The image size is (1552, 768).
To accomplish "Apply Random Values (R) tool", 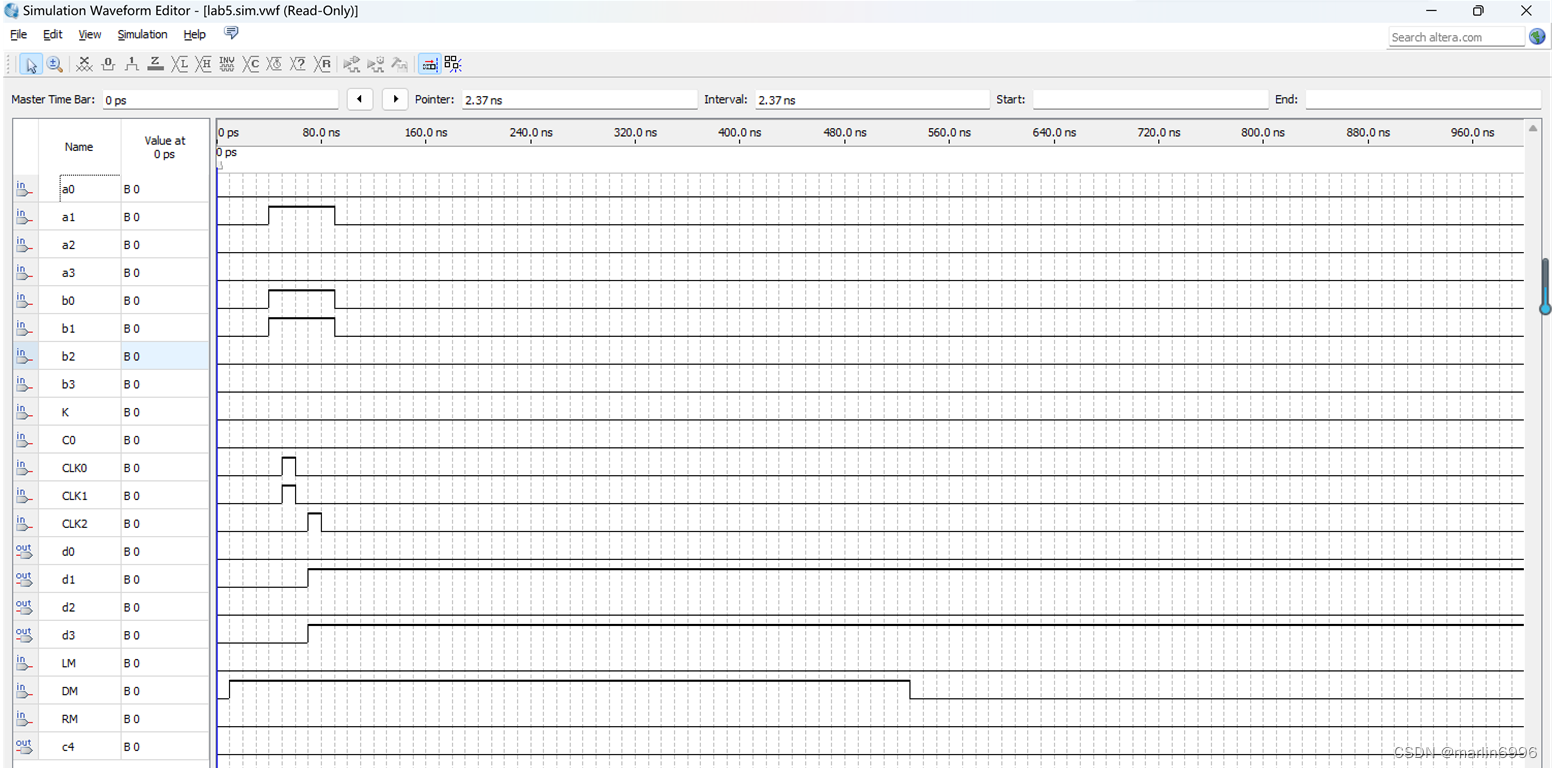I will [x=322, y=64].
